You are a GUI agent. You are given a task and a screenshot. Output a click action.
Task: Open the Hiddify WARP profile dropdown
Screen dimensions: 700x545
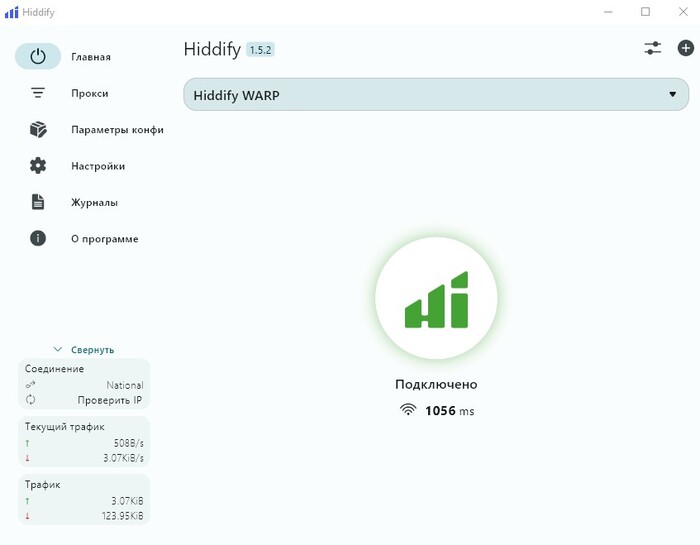click(436, 95)
